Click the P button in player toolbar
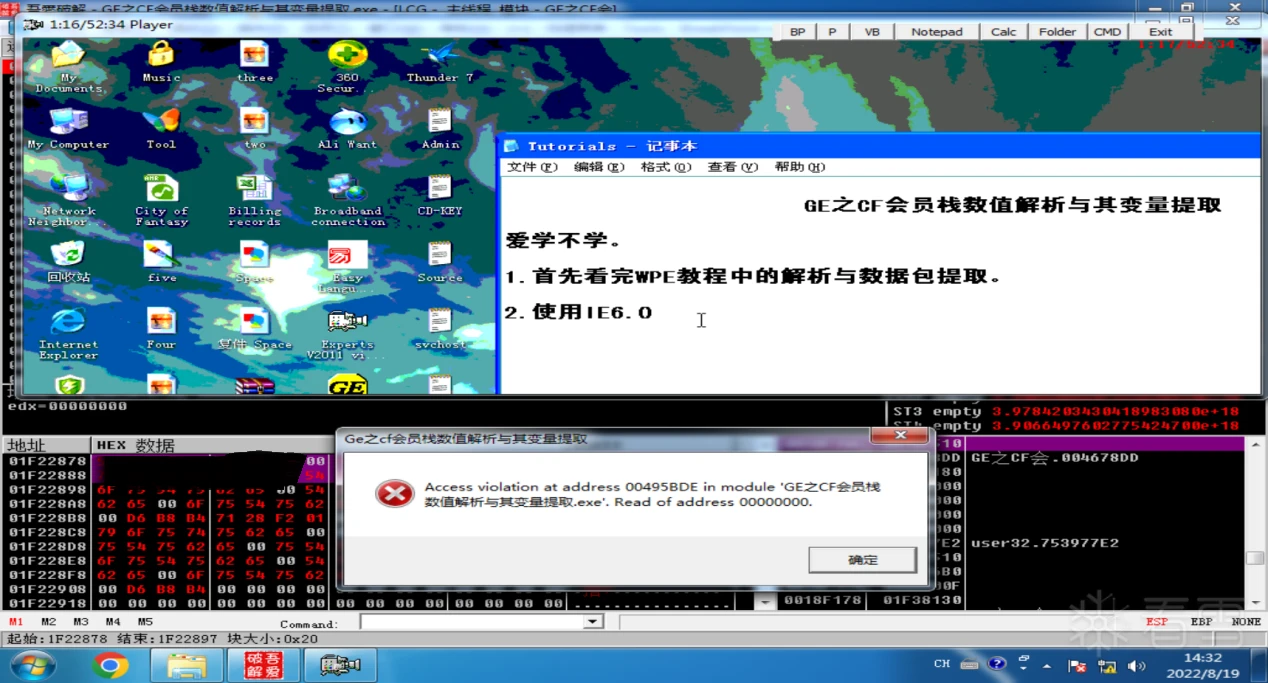The height and width of the screenshot is (683, 1268). (832, 32)
